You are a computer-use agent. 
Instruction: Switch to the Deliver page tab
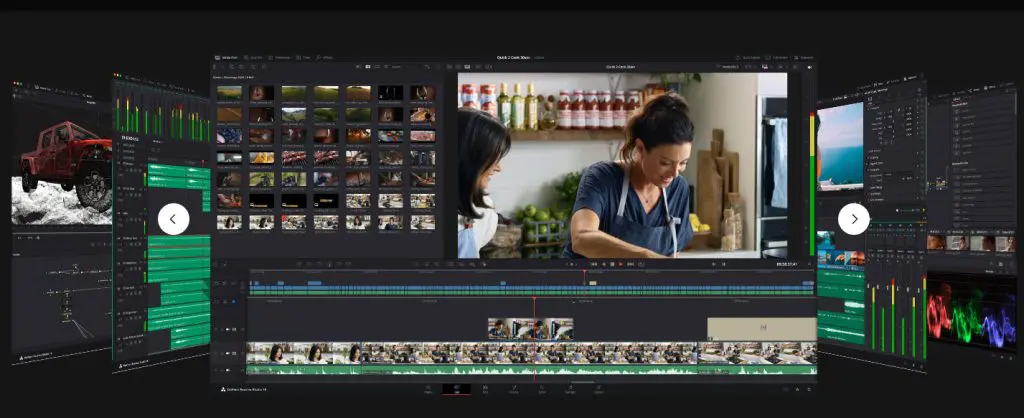click(599, 389)
